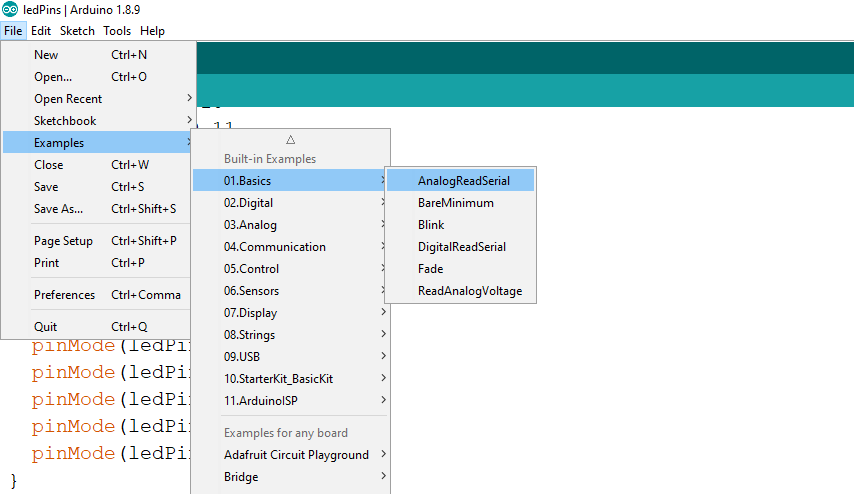Expand Adafruit Circuit Playground examples
Image resolution: width=854 pixels, height=494 pixels.
pos(290,455)
